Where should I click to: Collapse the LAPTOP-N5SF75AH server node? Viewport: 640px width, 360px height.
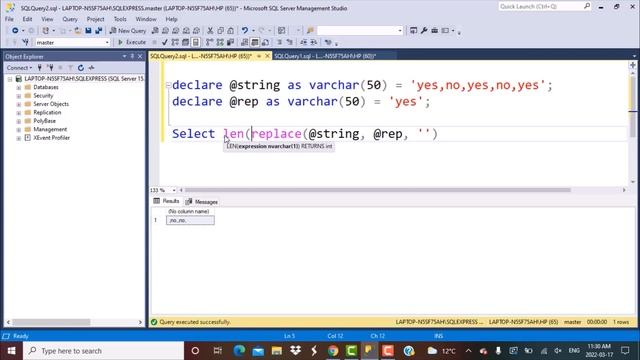pos(10,79)
